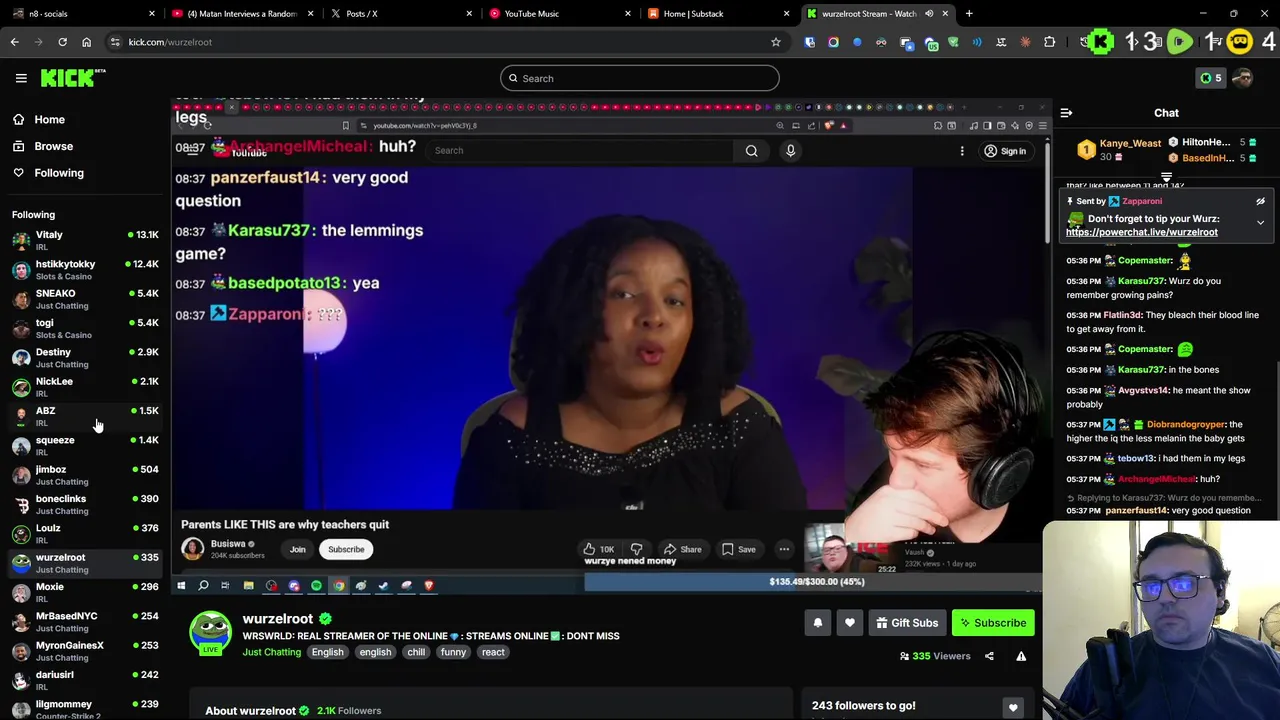Report stream using warning triangle icon
1280x720 pixels.
pyautogui.click(x=1021, y=656)
